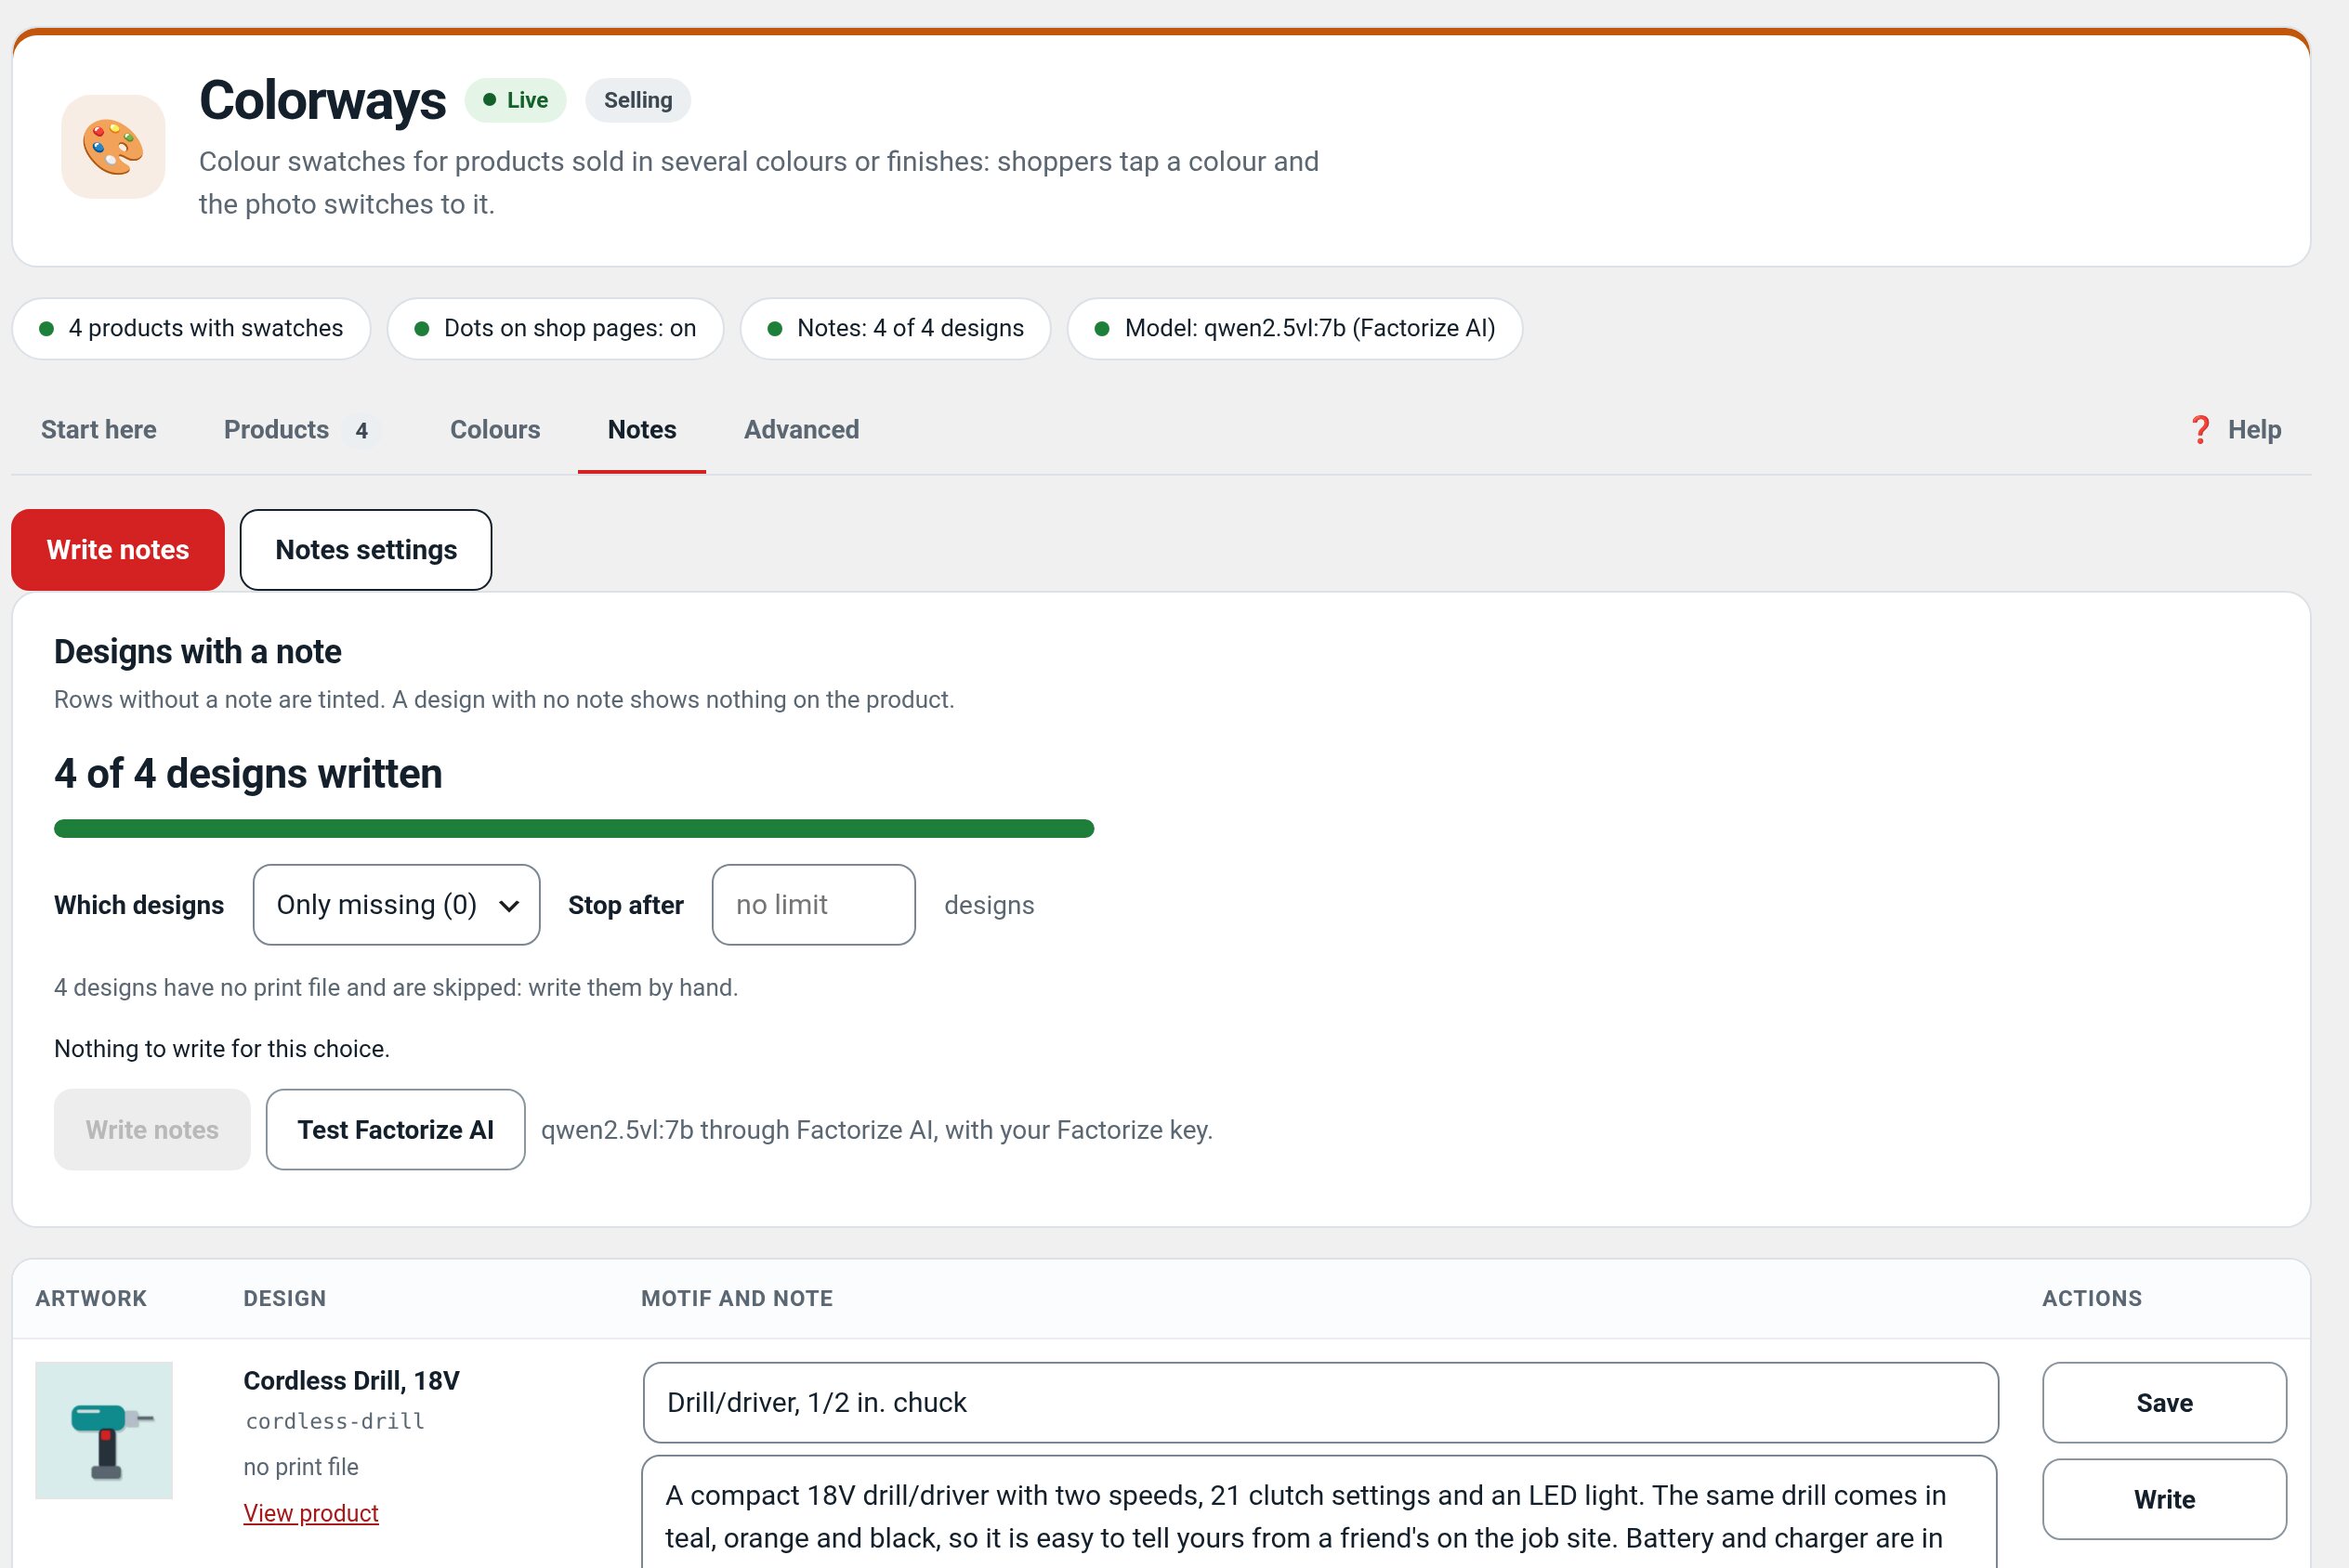
Task: Open the Which designs dropdown
Action: click(396, 904)
